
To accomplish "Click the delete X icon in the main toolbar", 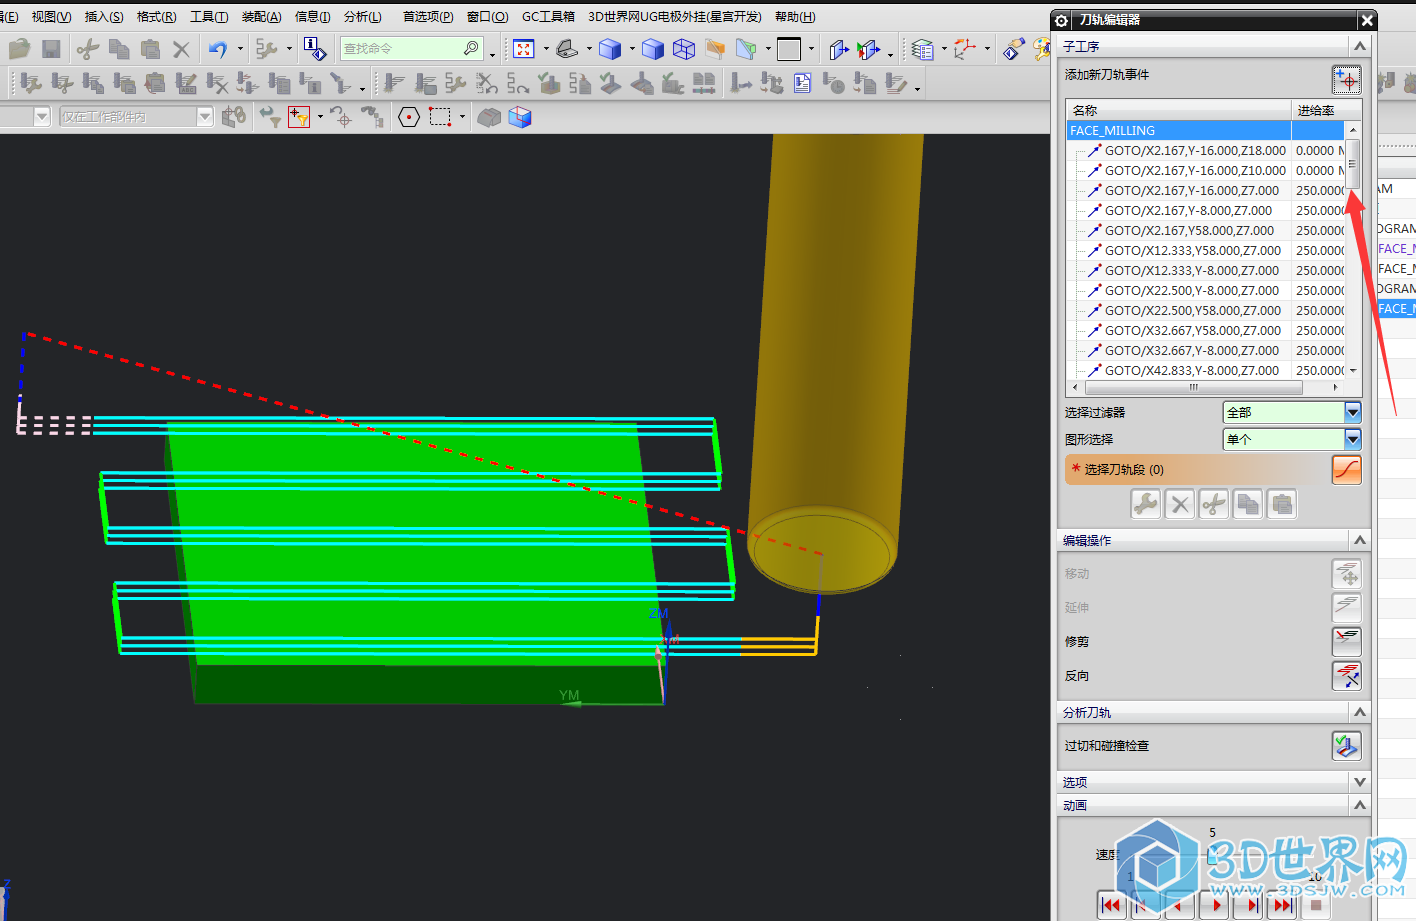I will [181, 48].
